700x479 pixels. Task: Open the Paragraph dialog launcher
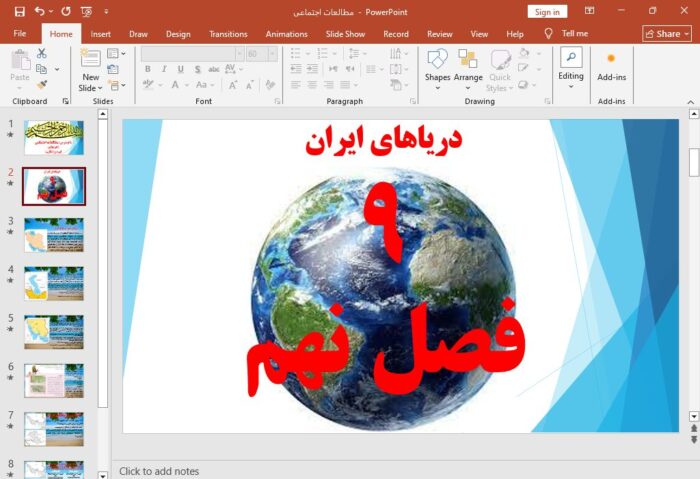(412, 101)
